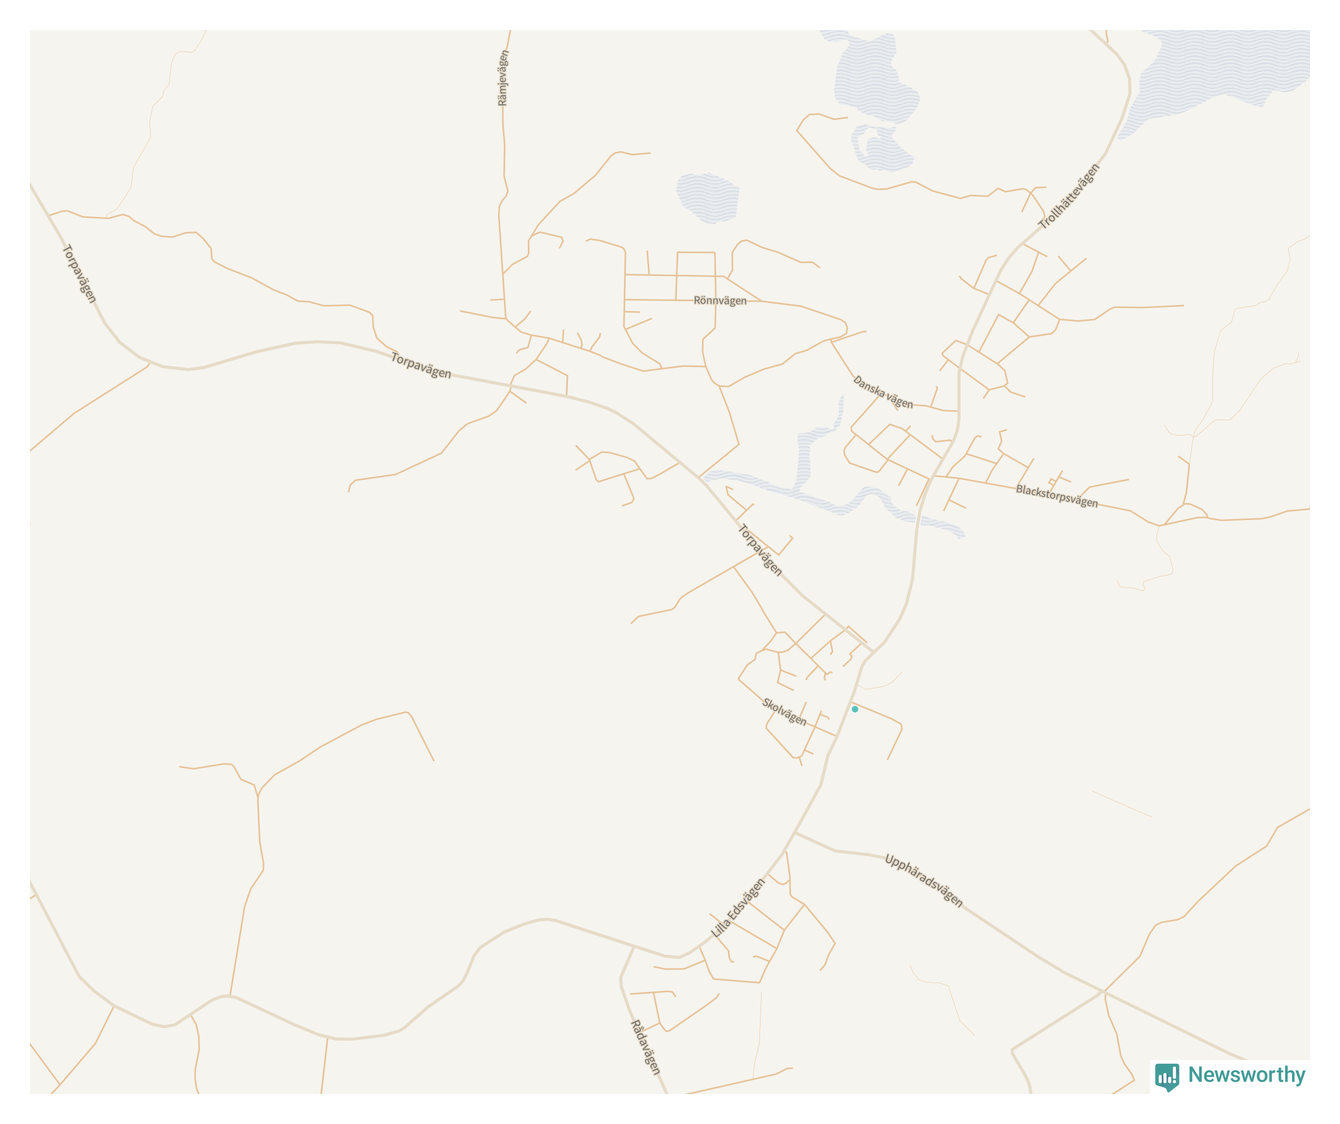1340x1124 pixels.
Task: Click the Upphäradsvägen road label
Action: 924,880
